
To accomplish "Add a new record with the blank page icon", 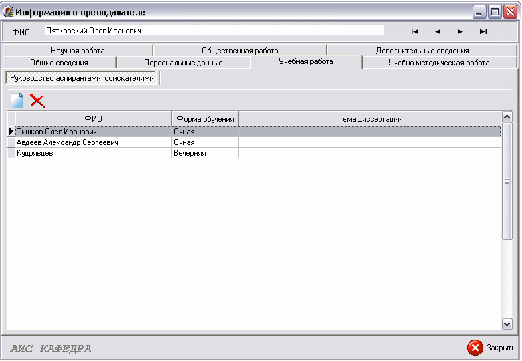I will pyautogui.click(x=17, y=101).
